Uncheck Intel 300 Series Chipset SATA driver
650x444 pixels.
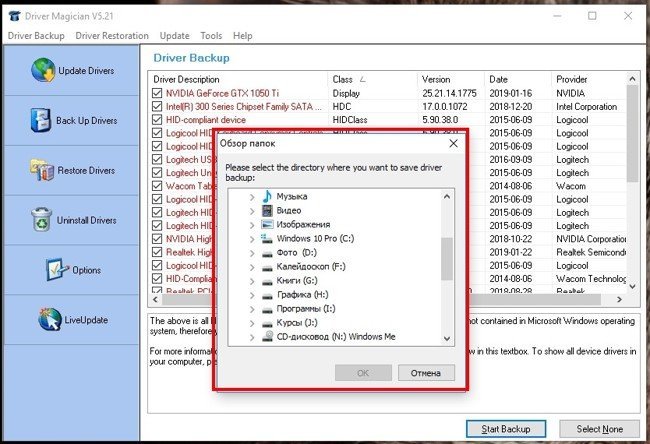coord(157,106)
